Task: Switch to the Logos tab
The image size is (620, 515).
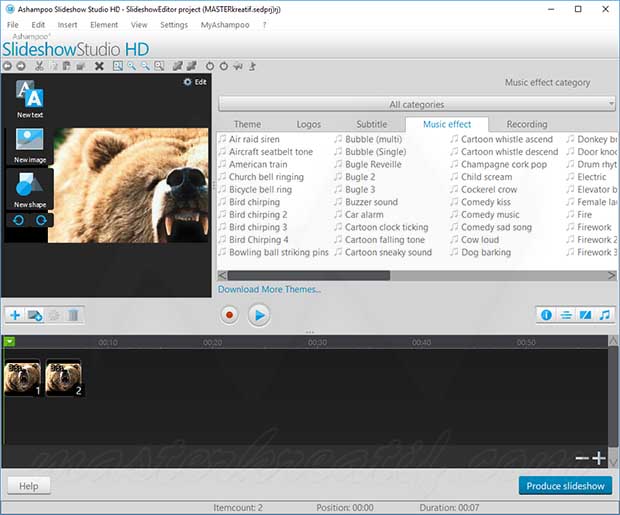Action: pyautogui.click(x=308, y=124)
